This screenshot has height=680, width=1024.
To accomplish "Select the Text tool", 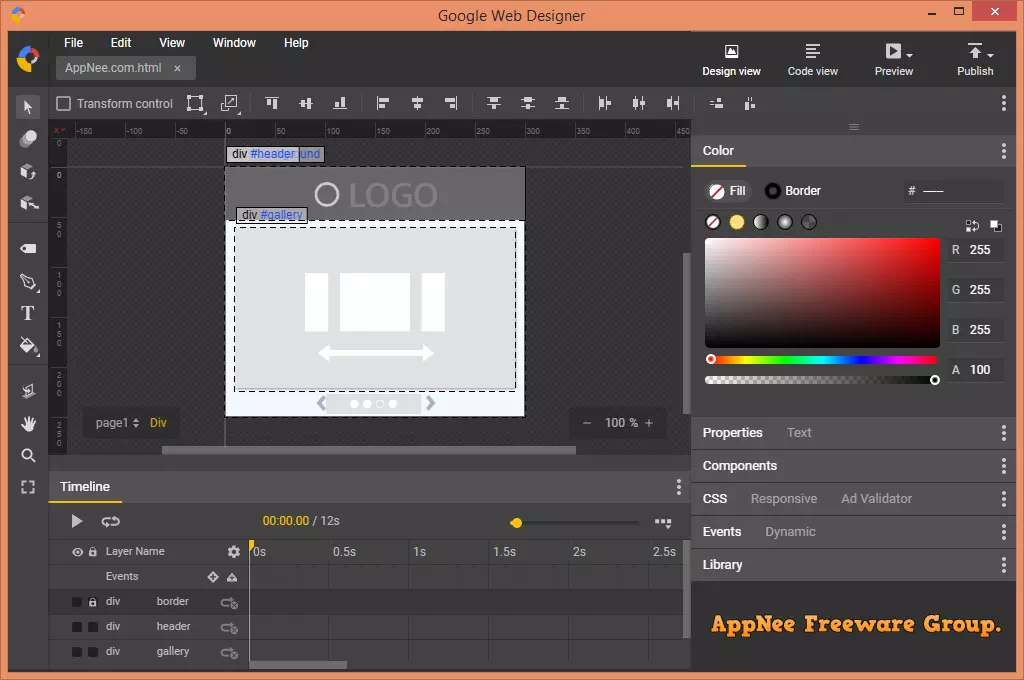I will [27, 314].
